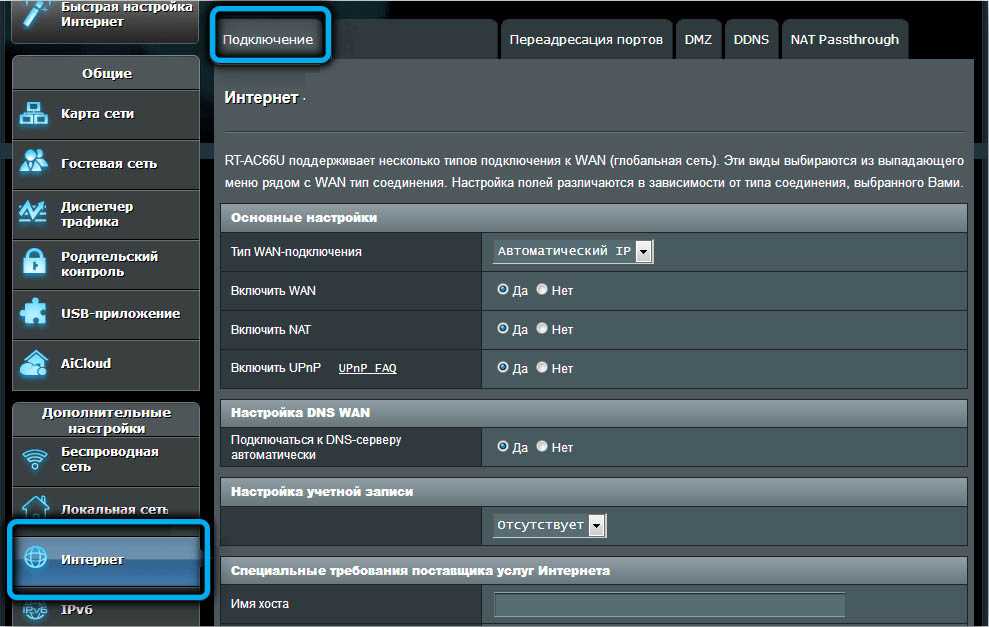Viewport: 989px width, 627px height.
Task: Click Traffic Manager (Диспетчер трафика) icon
Action: click(35, 212)
